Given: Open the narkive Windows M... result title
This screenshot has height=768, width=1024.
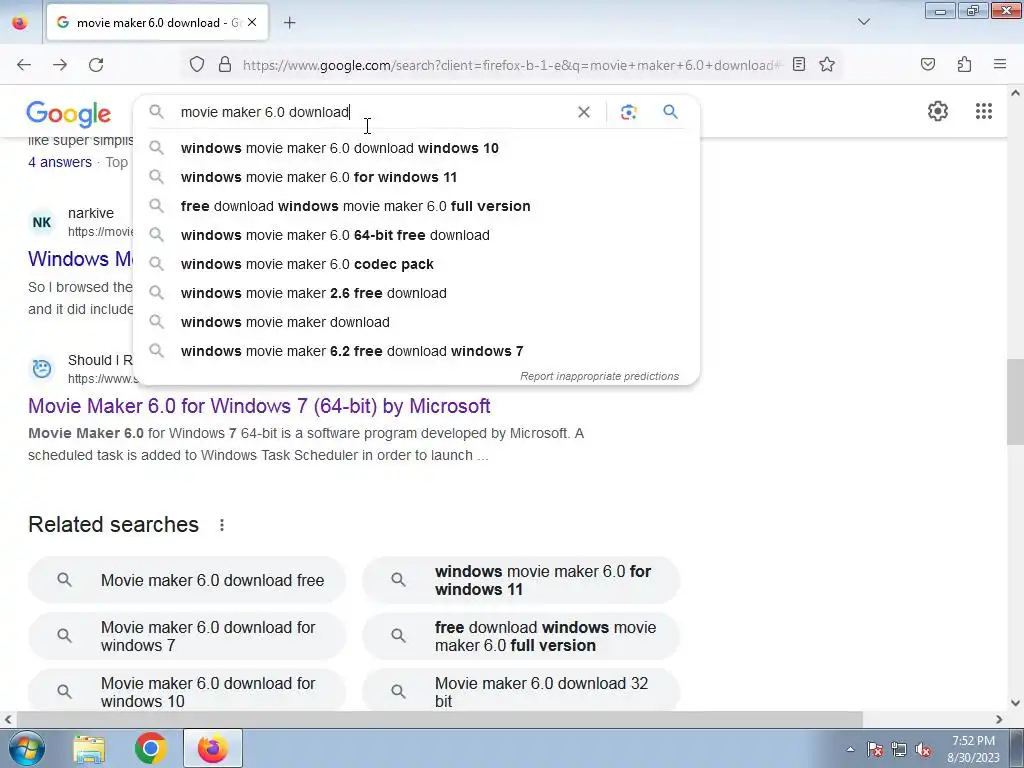Looking at the screenshot, I should (x=80, y=259).
